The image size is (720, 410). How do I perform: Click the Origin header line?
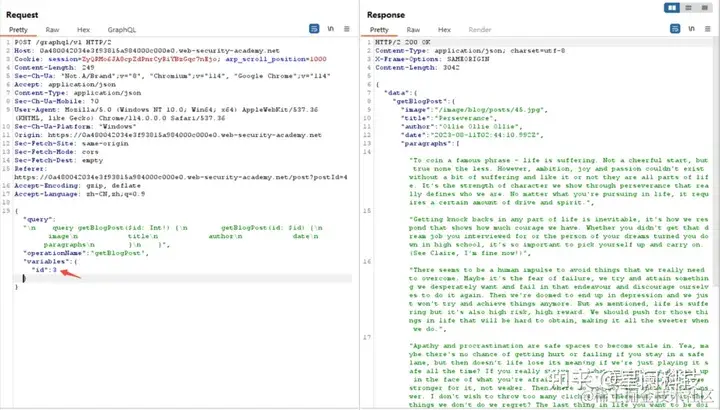(x=168, y=135)
